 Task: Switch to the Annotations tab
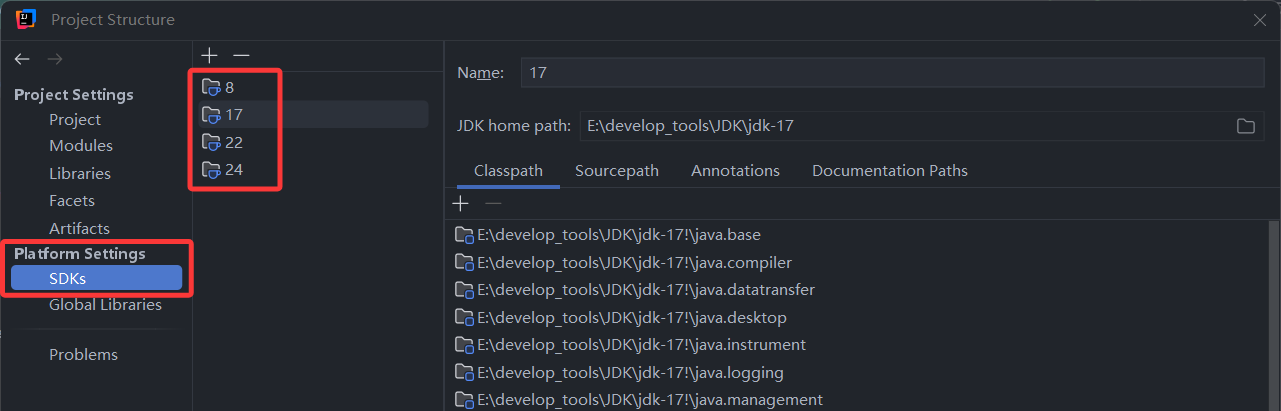point(735,171)
